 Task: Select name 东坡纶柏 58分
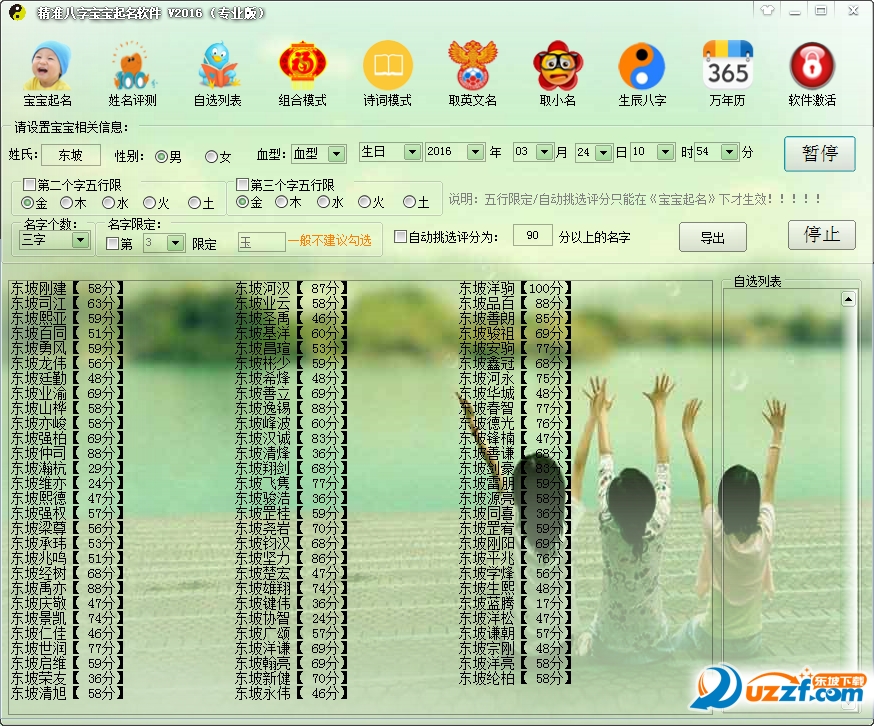[x=514, y=678]
